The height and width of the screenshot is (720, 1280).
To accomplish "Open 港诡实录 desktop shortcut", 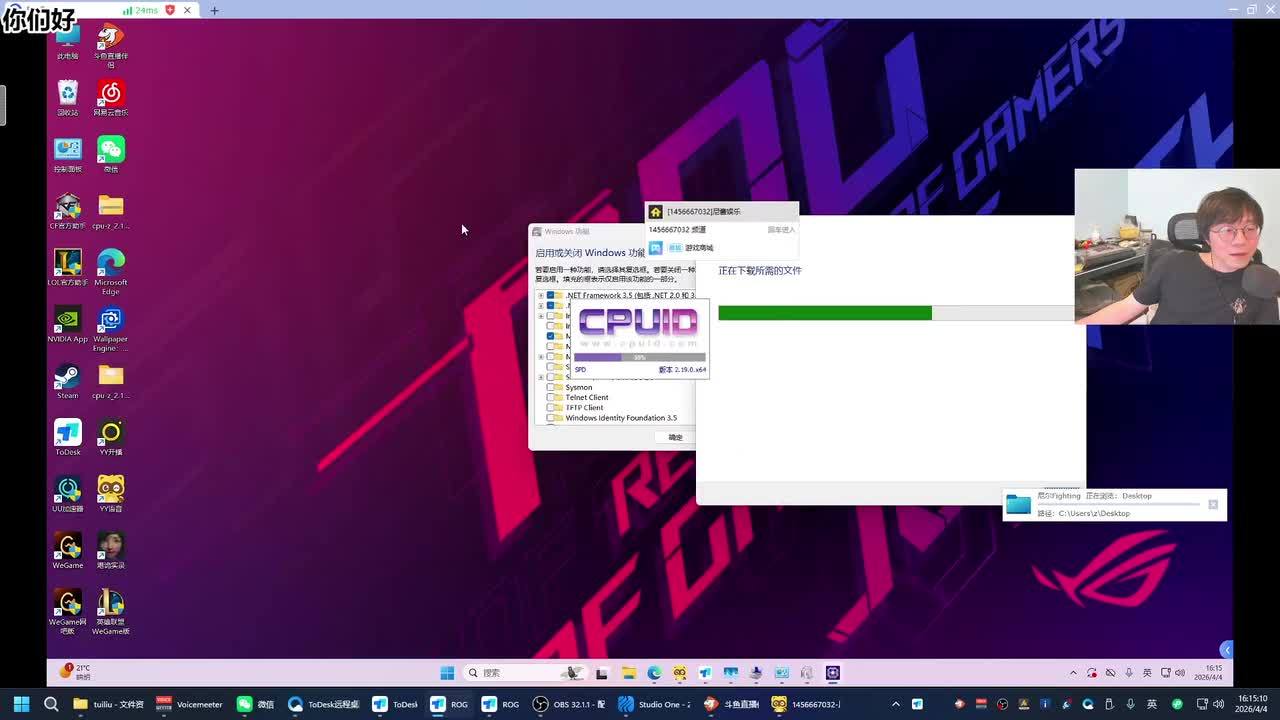I will click(x=111, y=551).
